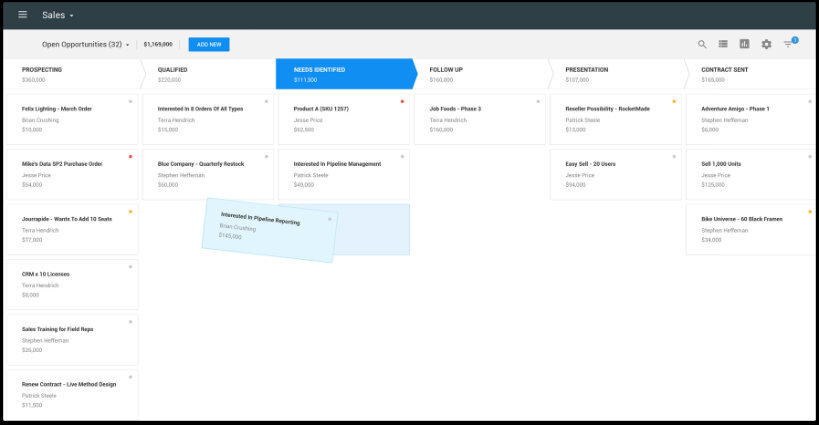Click the Add New button
The width and height of the screenshot is (819, 425).
[209, 44]
